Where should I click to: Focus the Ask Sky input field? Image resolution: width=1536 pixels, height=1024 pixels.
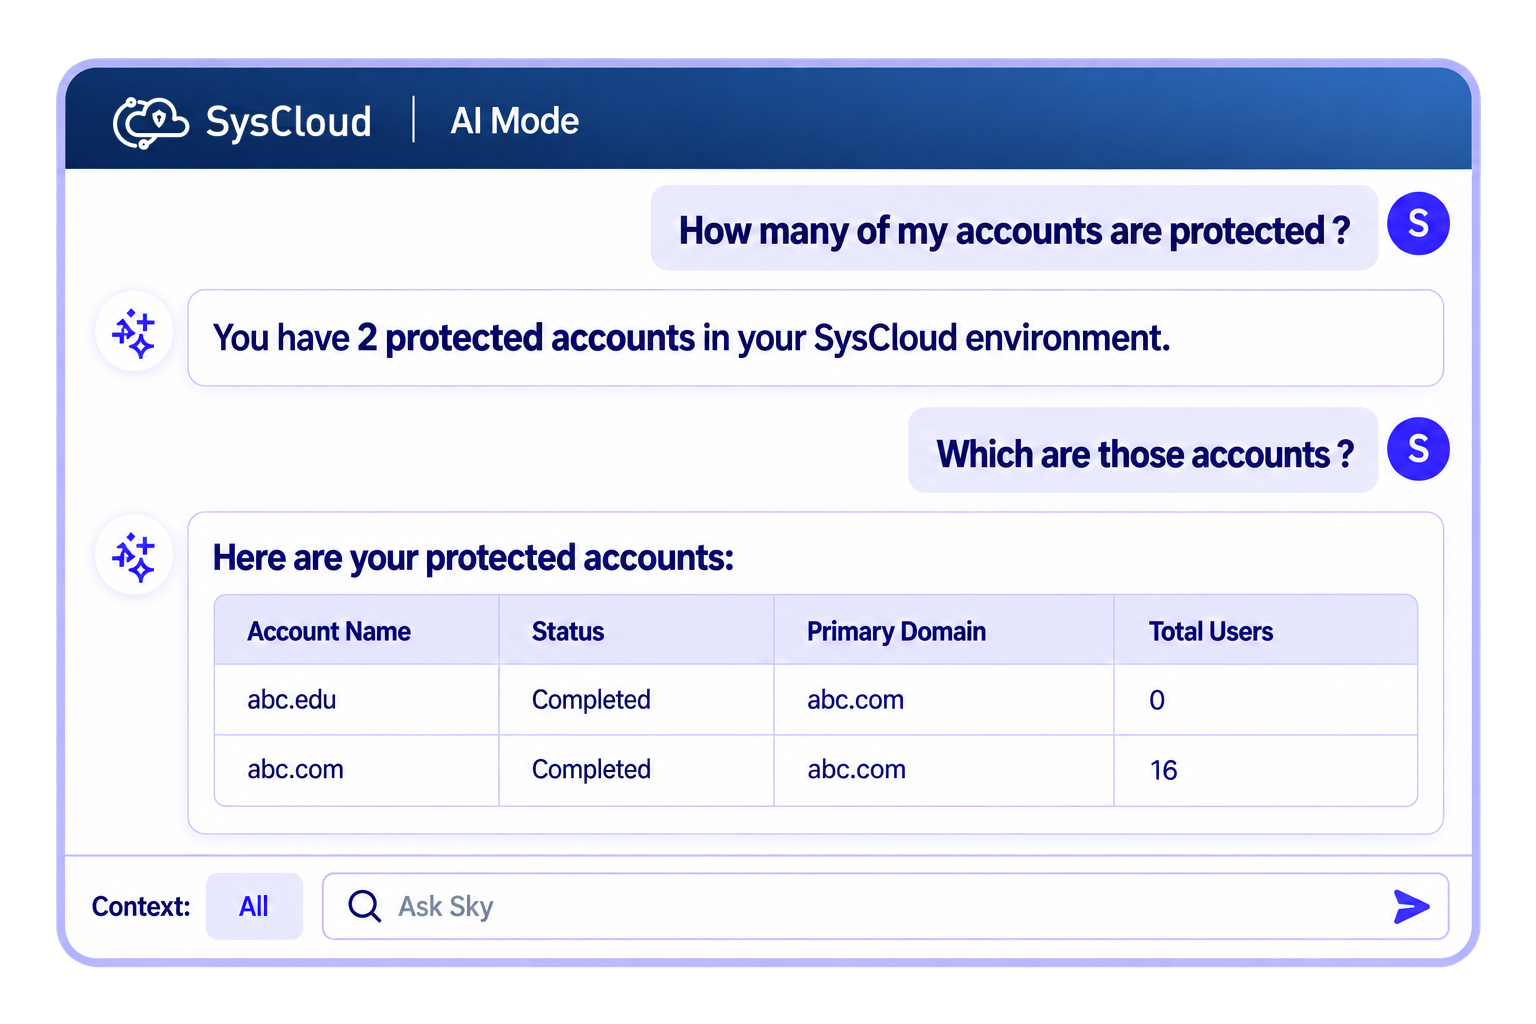pos(885,906)
